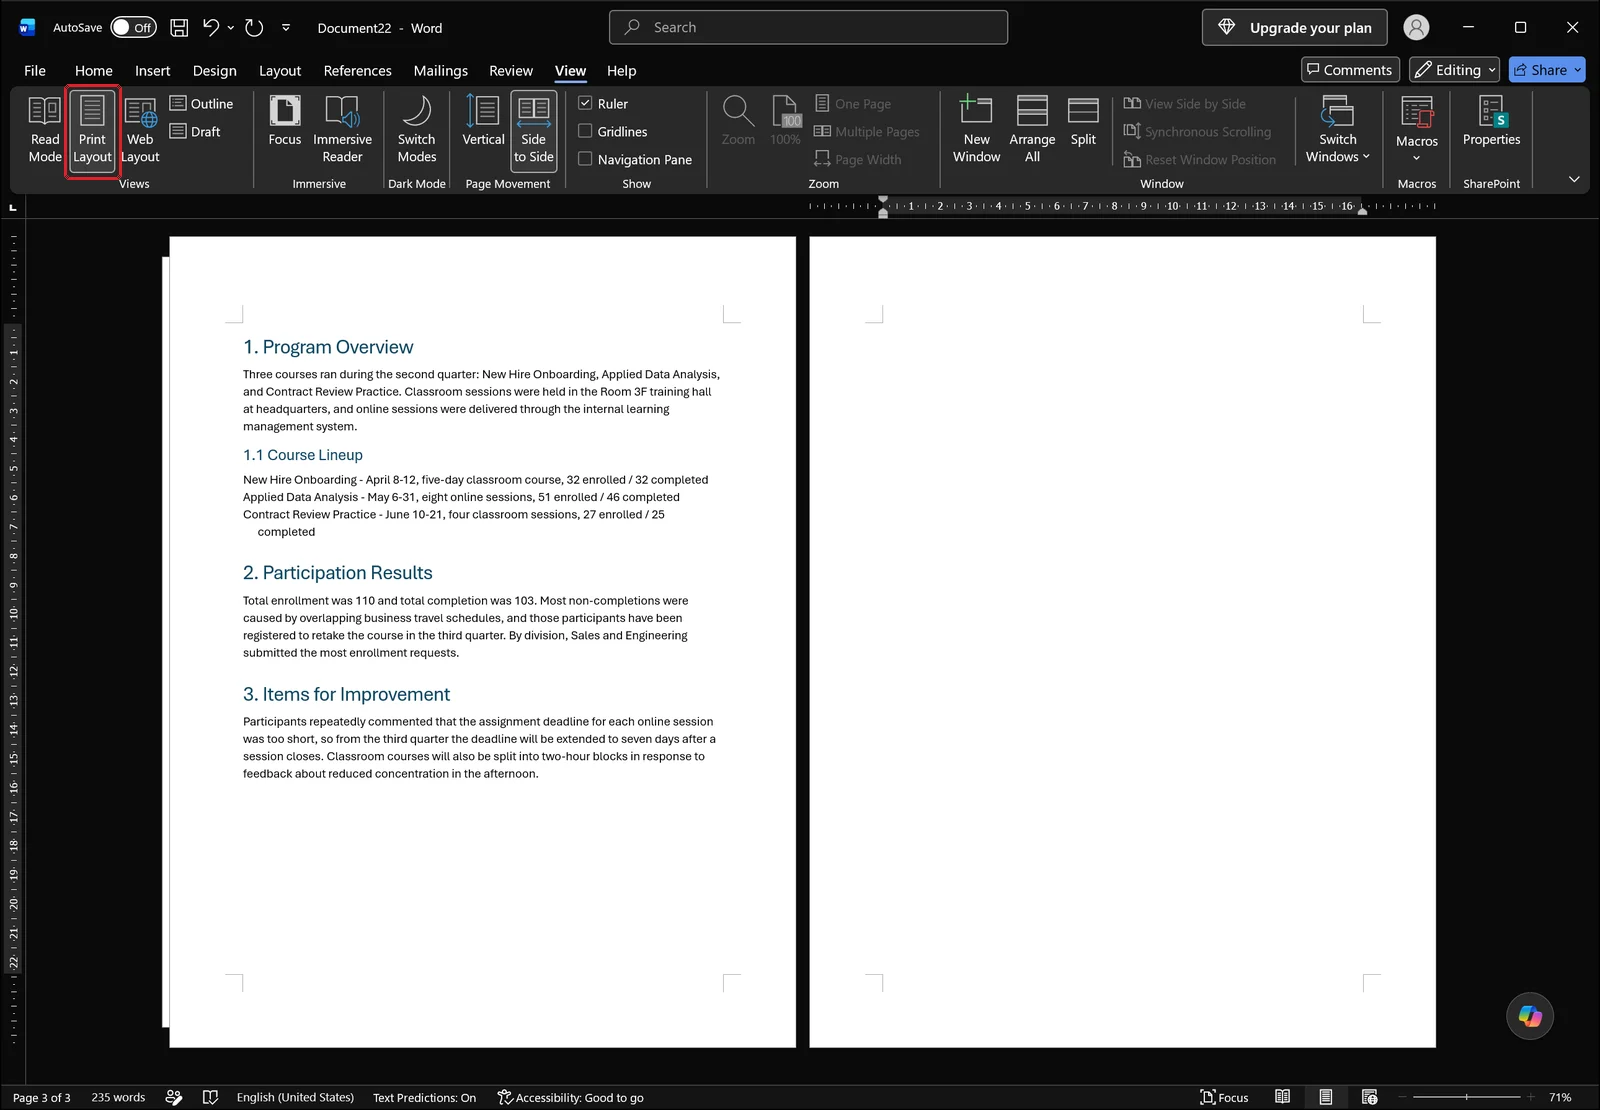Open the Layout tab
The width and height of the screenshot is (1600, 1110).
click(x=280, y=71)
